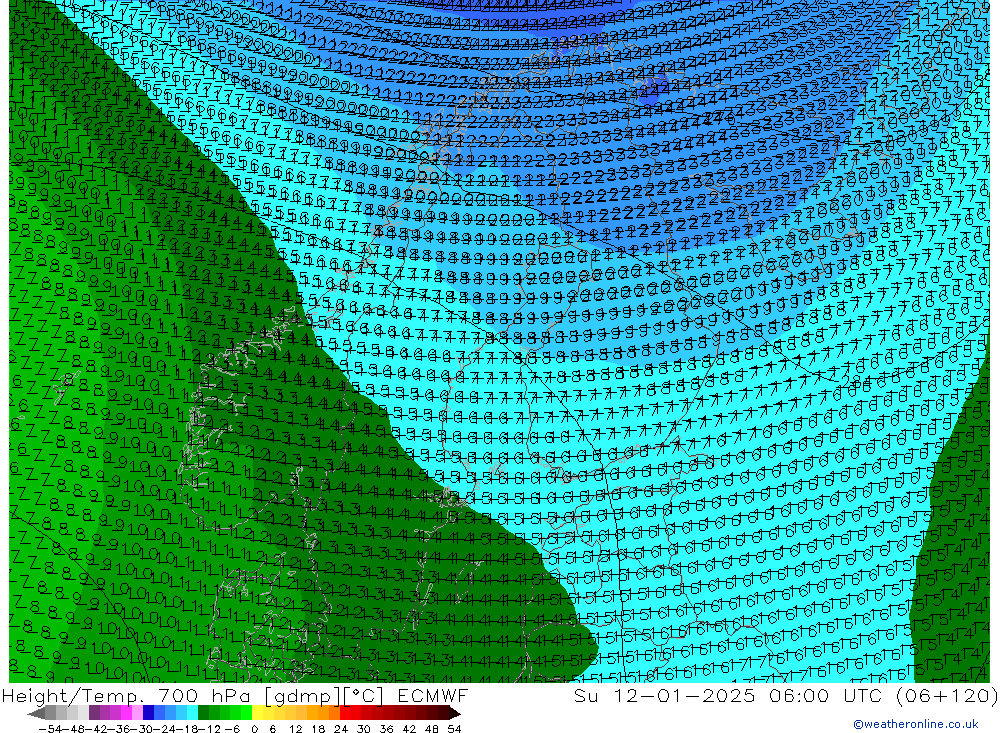Image resolution: width=1000 pixels, height=733 pixels.
Task: Click the '0' scale label
Action: coord(254,729)
